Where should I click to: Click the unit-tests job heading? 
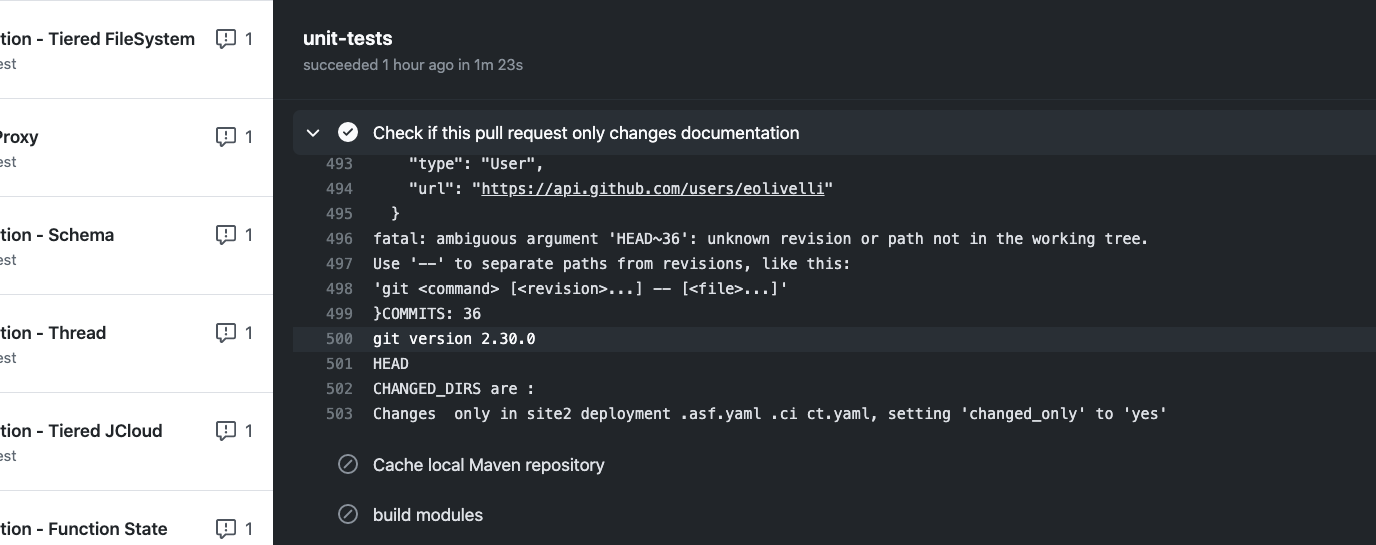point(348,39)
